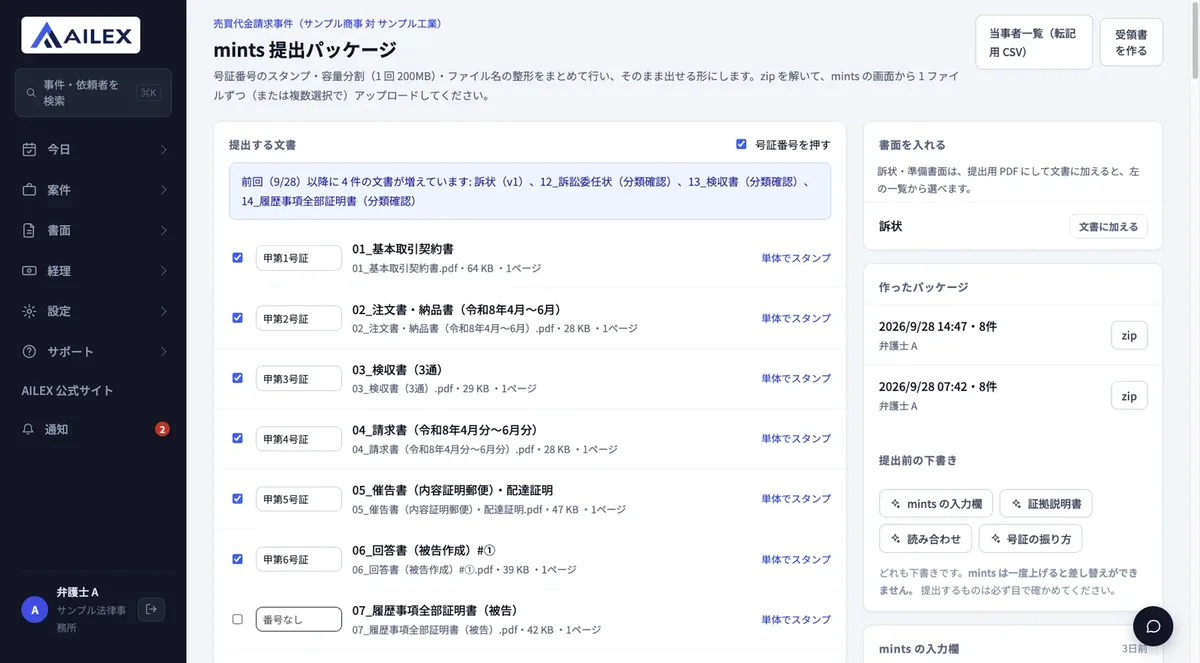
Task: Click the logout icon beside 弁護士A
Action: (x=151, y=609)
